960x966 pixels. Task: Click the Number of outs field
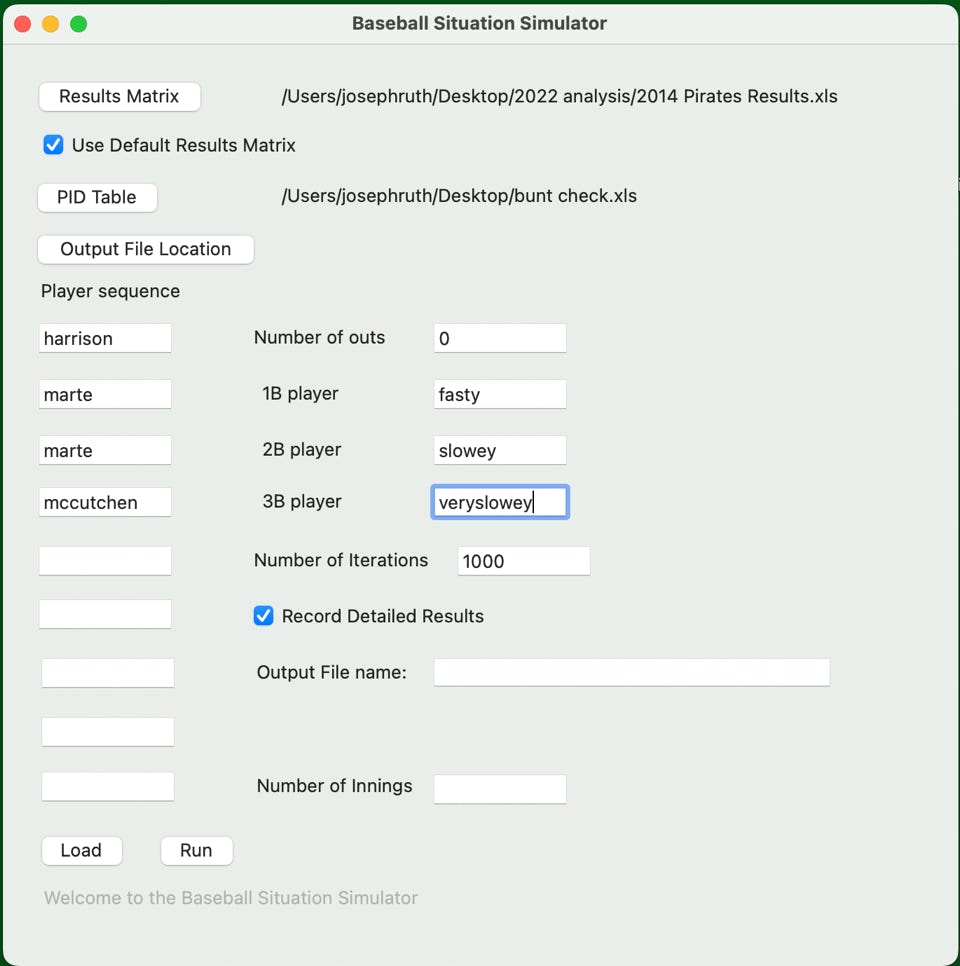pos(500,338)
